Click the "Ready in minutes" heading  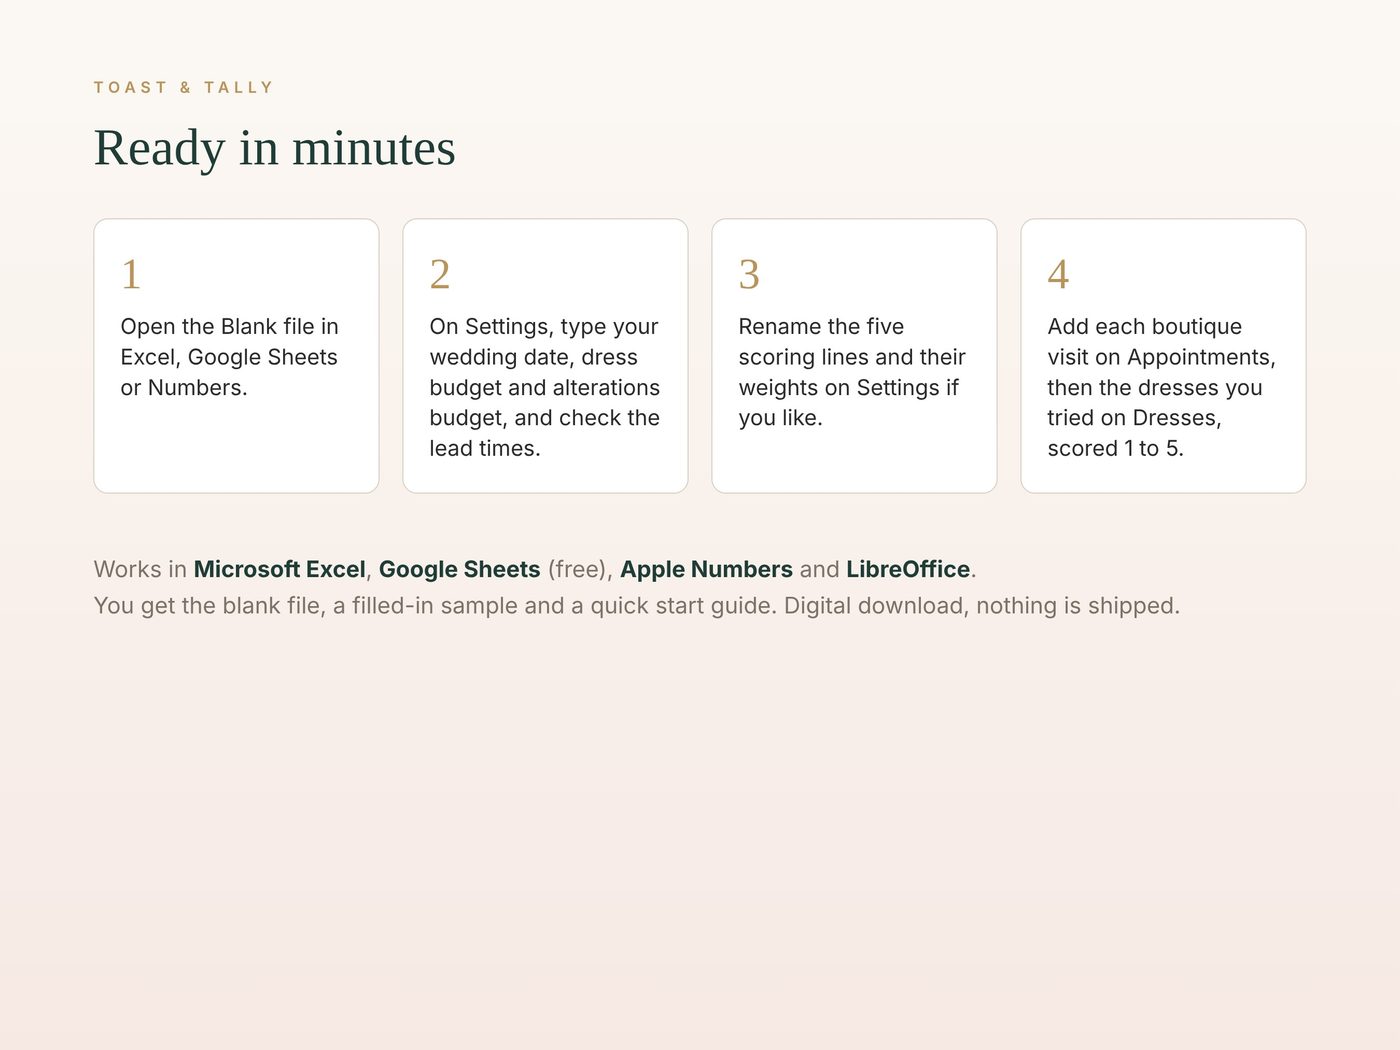[275, 148]
